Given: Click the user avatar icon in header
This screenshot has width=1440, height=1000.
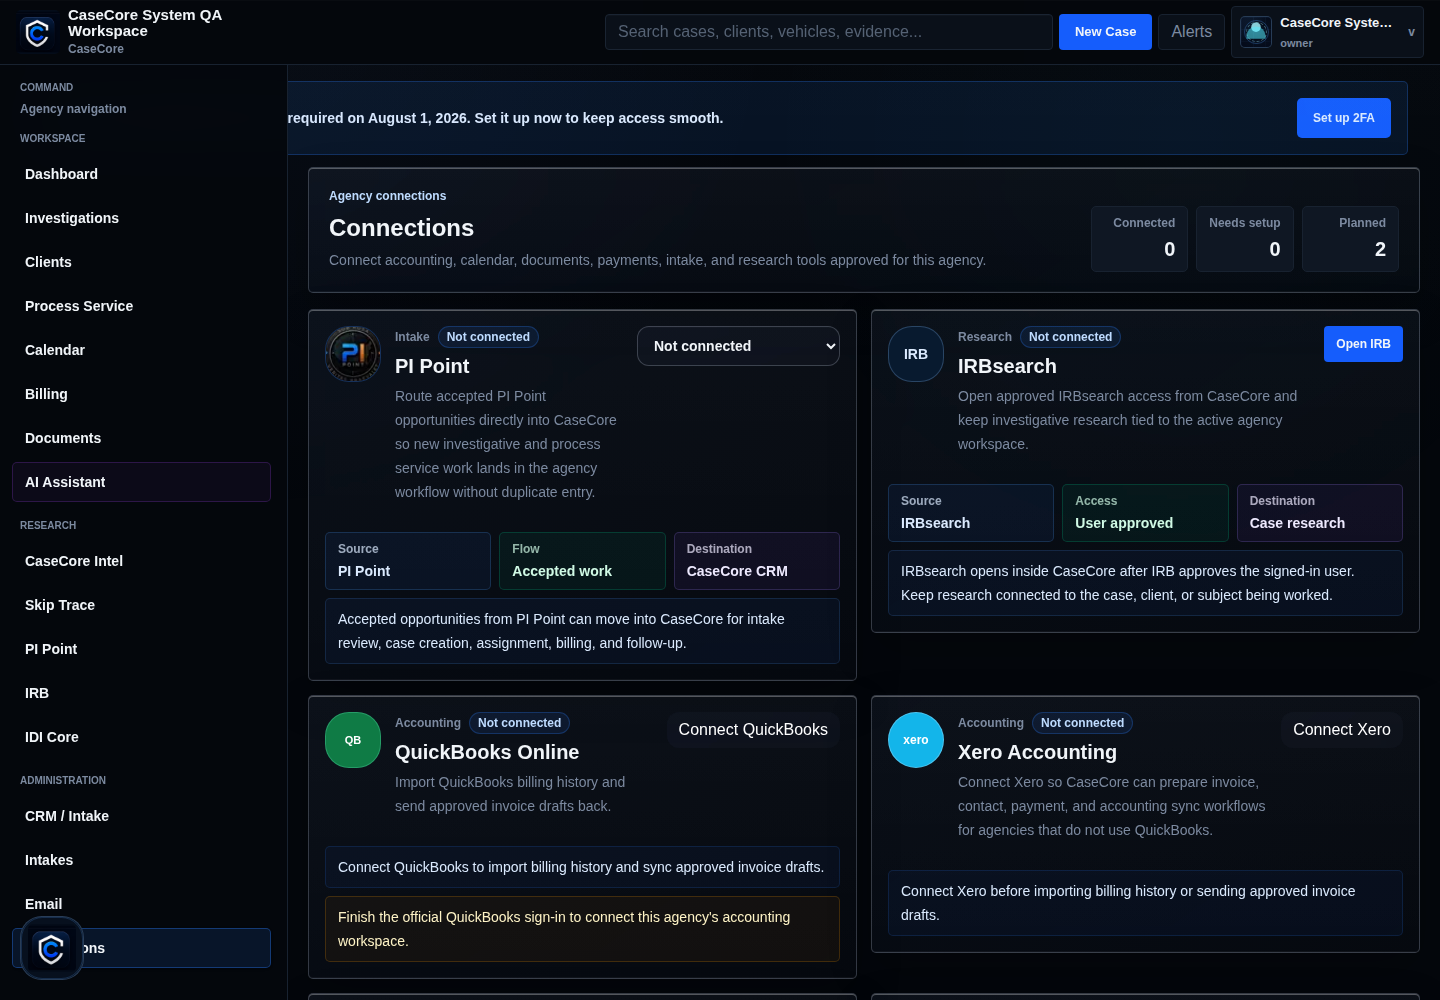Looking at the screenshot, I should click(x=1256, y=32).
